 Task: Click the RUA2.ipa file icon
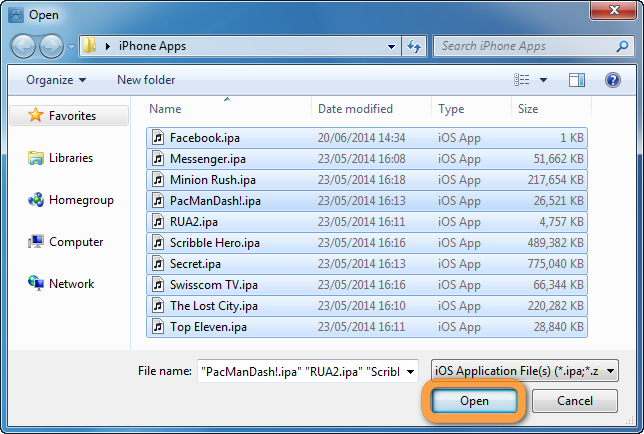click(x=158, y=221)
